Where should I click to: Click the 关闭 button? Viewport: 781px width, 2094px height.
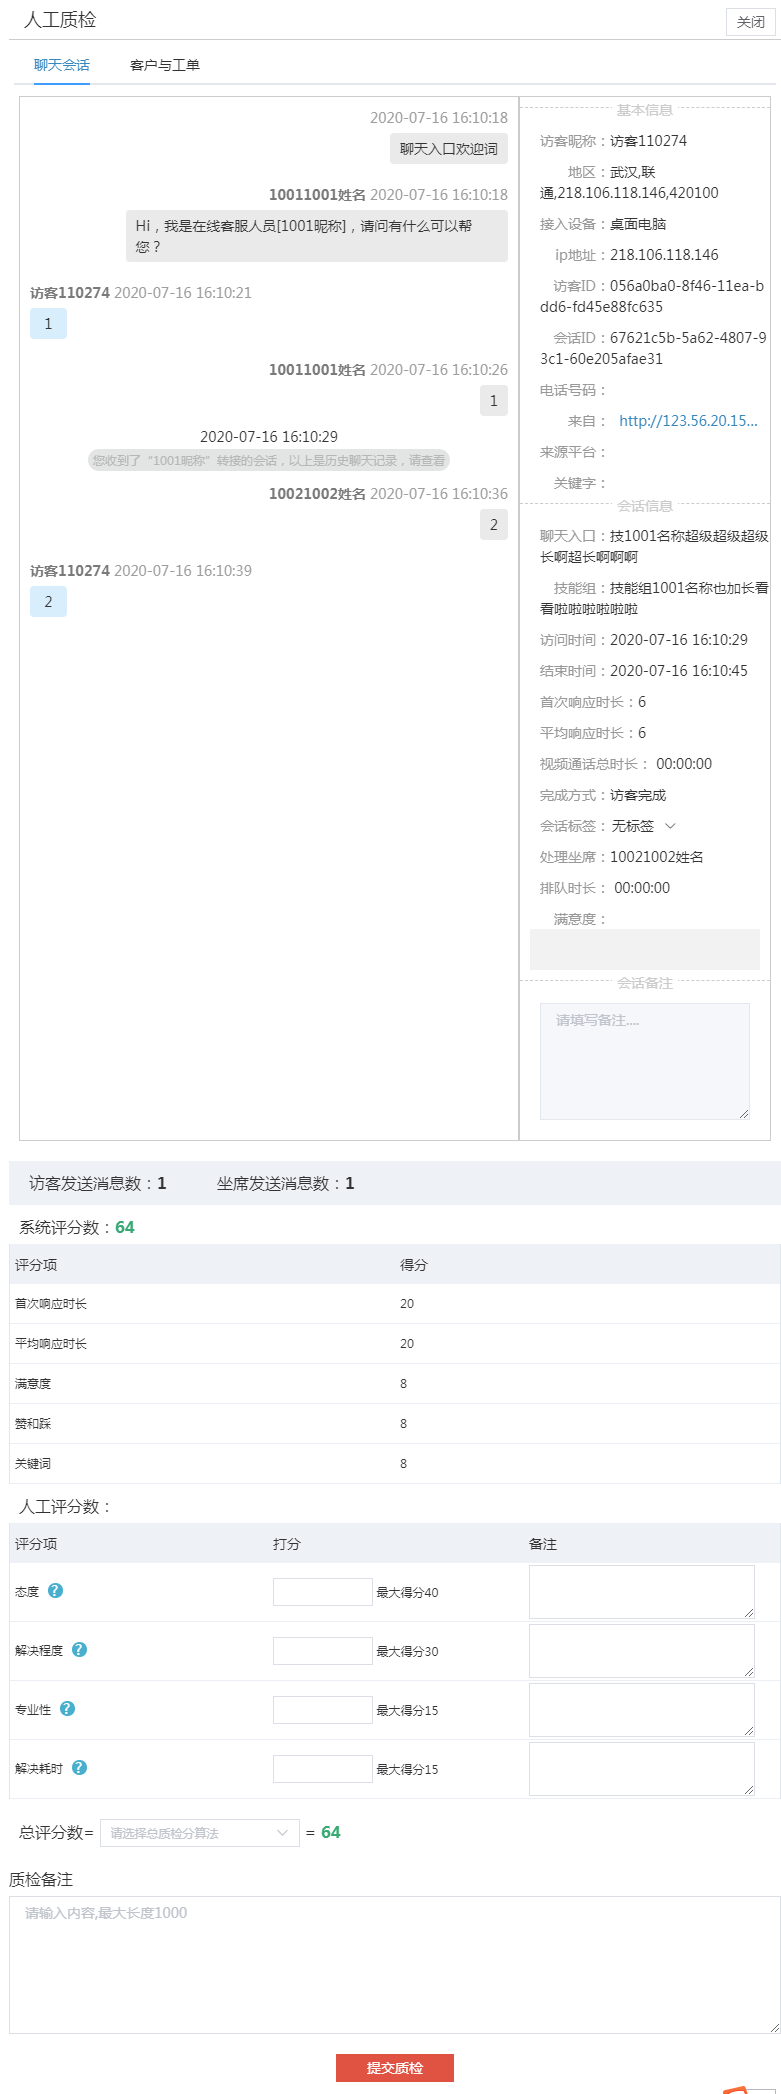click(750, 22)
